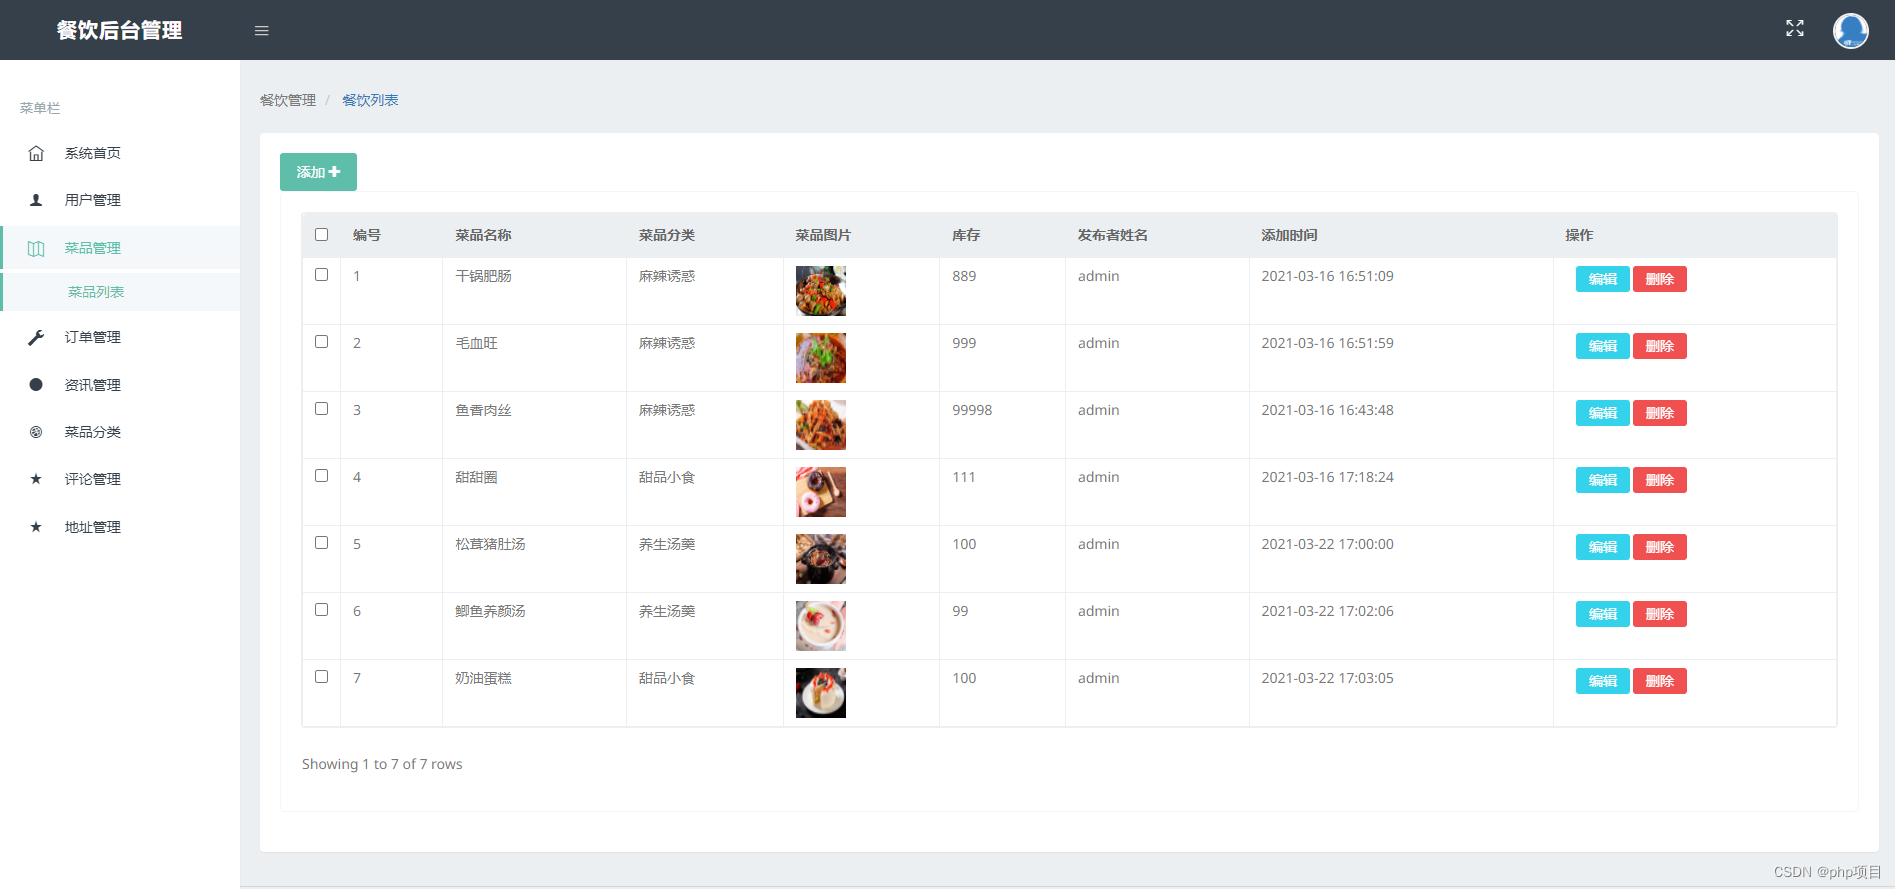Click the home icon beside 系统首页
This screenshot has height=889, width=1895.
pyautogui.click(x=36, y=153)
